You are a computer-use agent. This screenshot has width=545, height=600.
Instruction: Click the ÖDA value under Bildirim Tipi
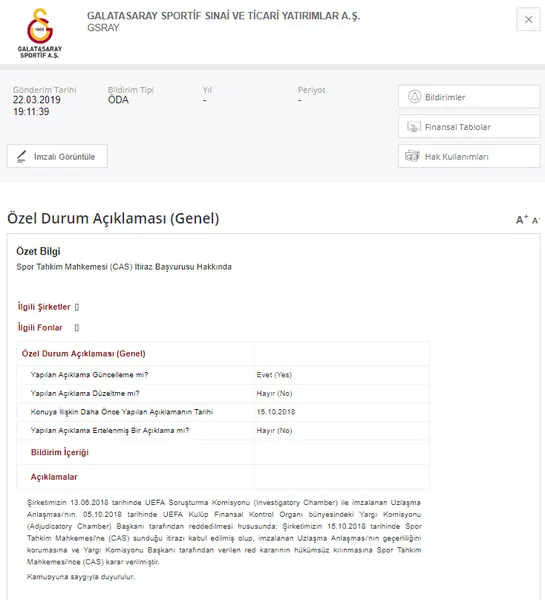point(118,100)
